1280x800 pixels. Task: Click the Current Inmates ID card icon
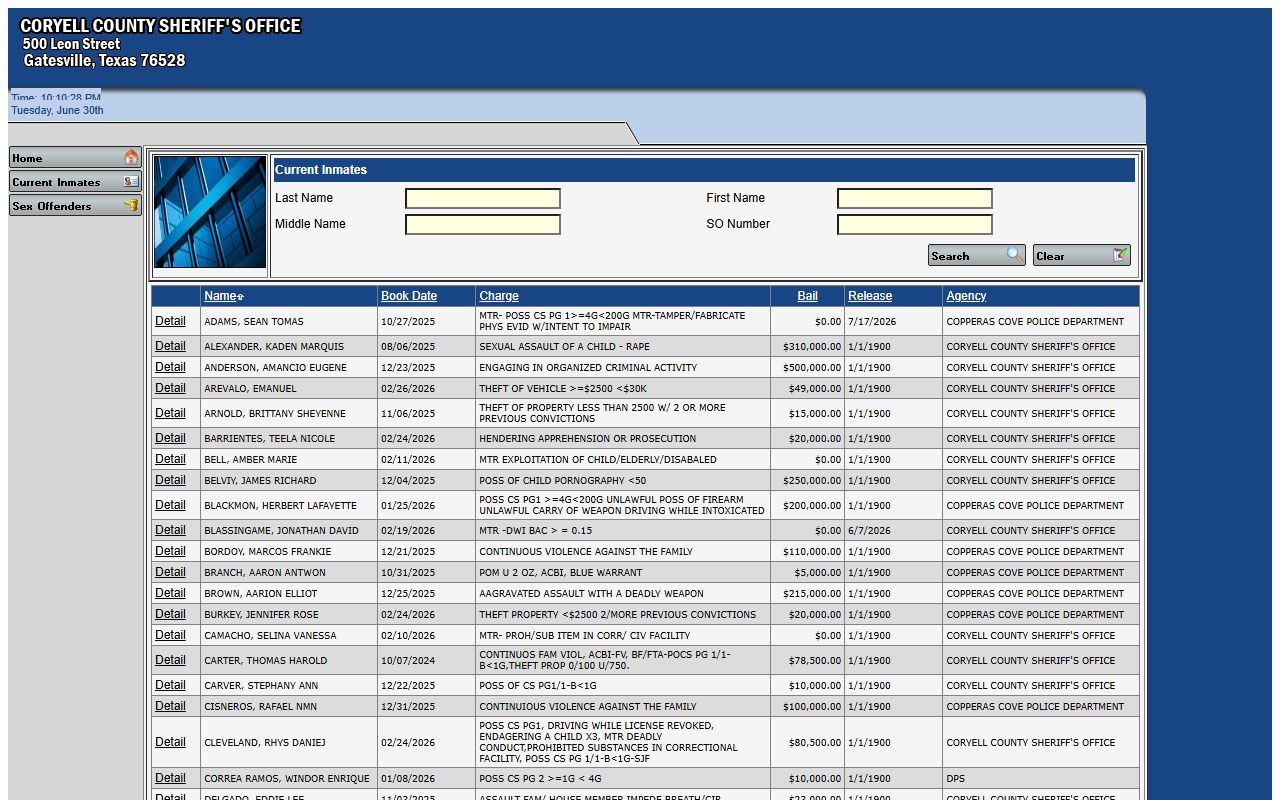131,182
